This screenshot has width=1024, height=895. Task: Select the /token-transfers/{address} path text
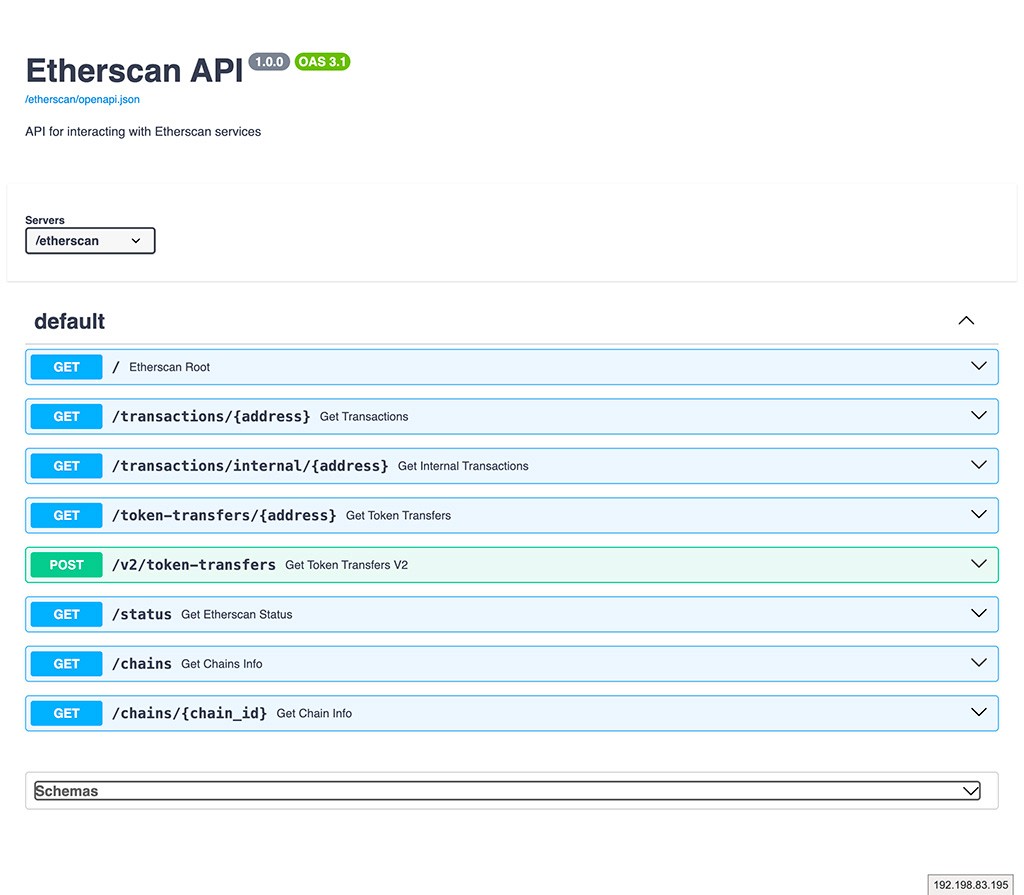(x=224, y=515)
